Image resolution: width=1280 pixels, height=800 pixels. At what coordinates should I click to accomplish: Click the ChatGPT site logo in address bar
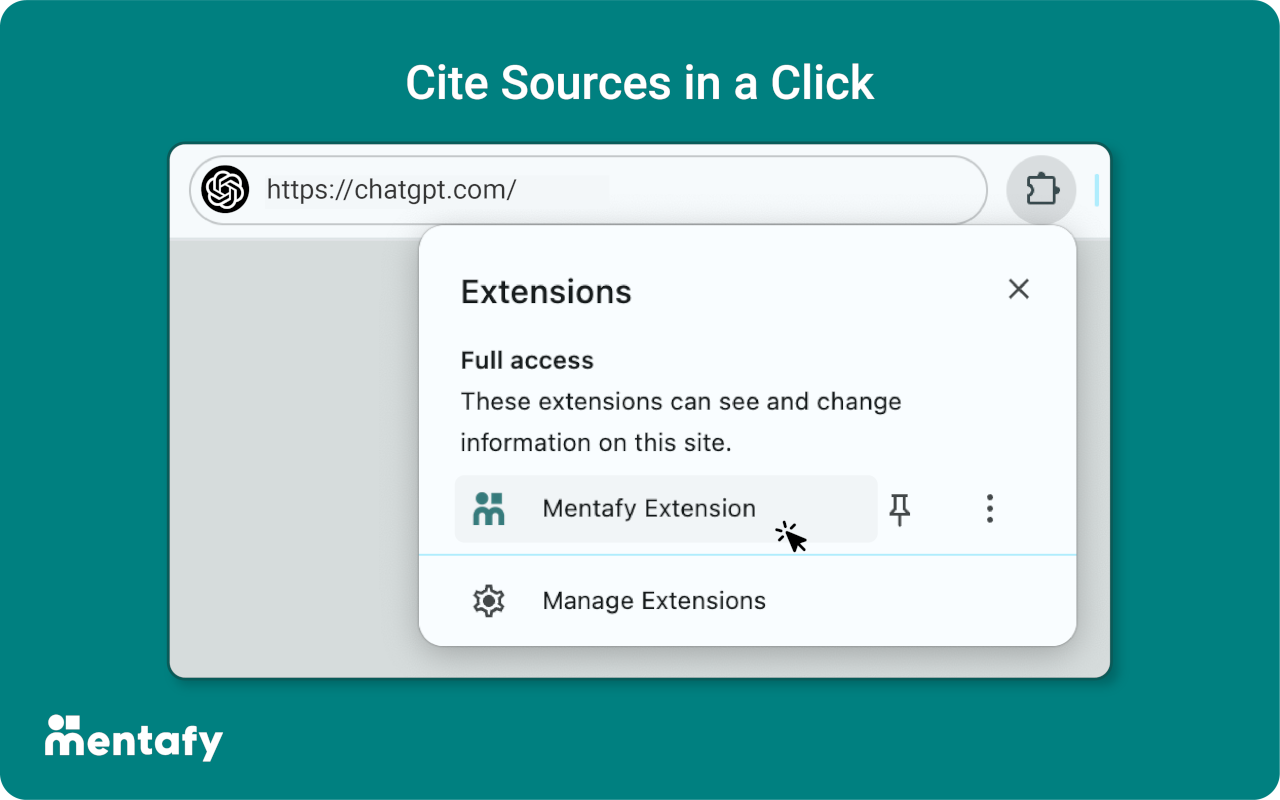[x=225, y=189]
